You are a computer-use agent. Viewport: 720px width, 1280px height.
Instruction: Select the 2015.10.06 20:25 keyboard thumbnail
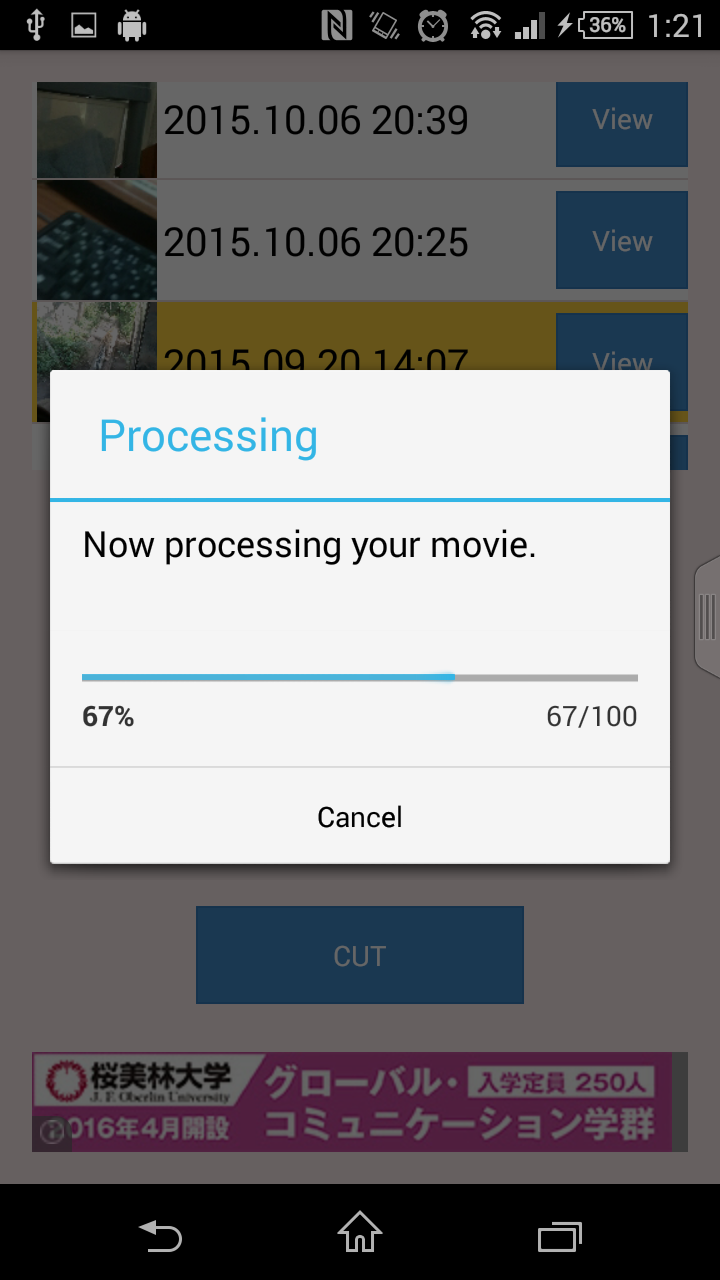coord(97,240)
